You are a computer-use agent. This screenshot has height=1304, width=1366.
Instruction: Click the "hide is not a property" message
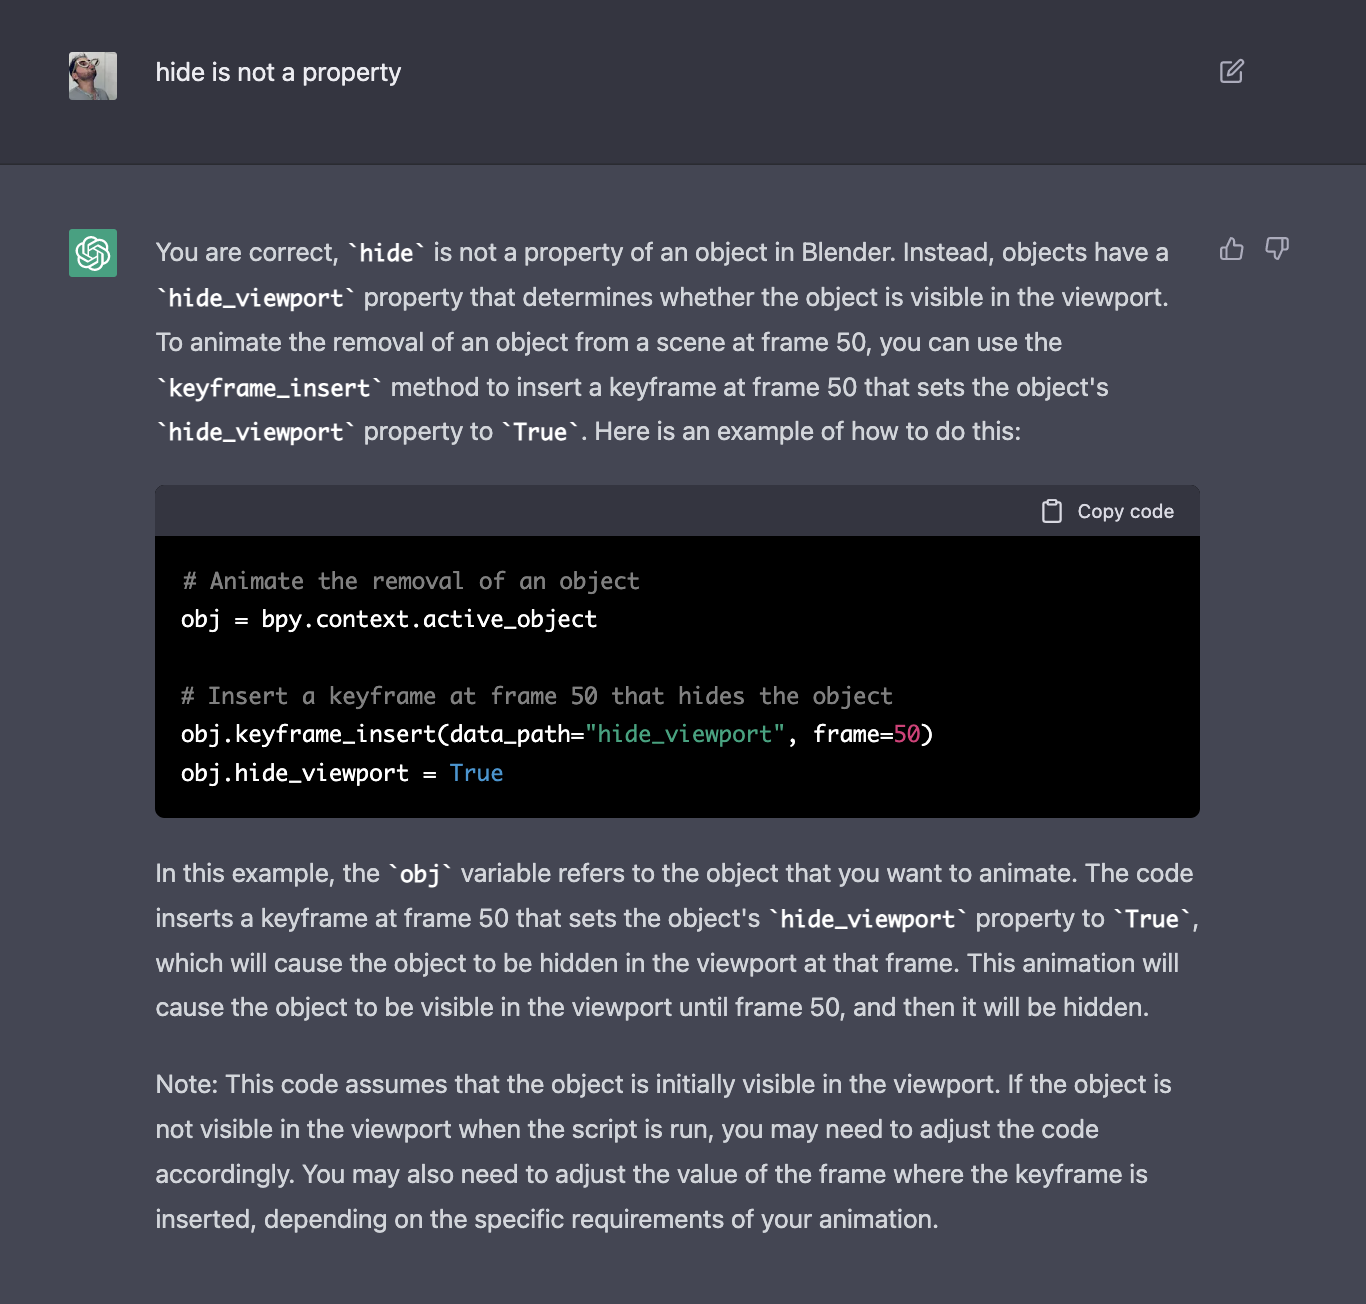tap(278, 73)
